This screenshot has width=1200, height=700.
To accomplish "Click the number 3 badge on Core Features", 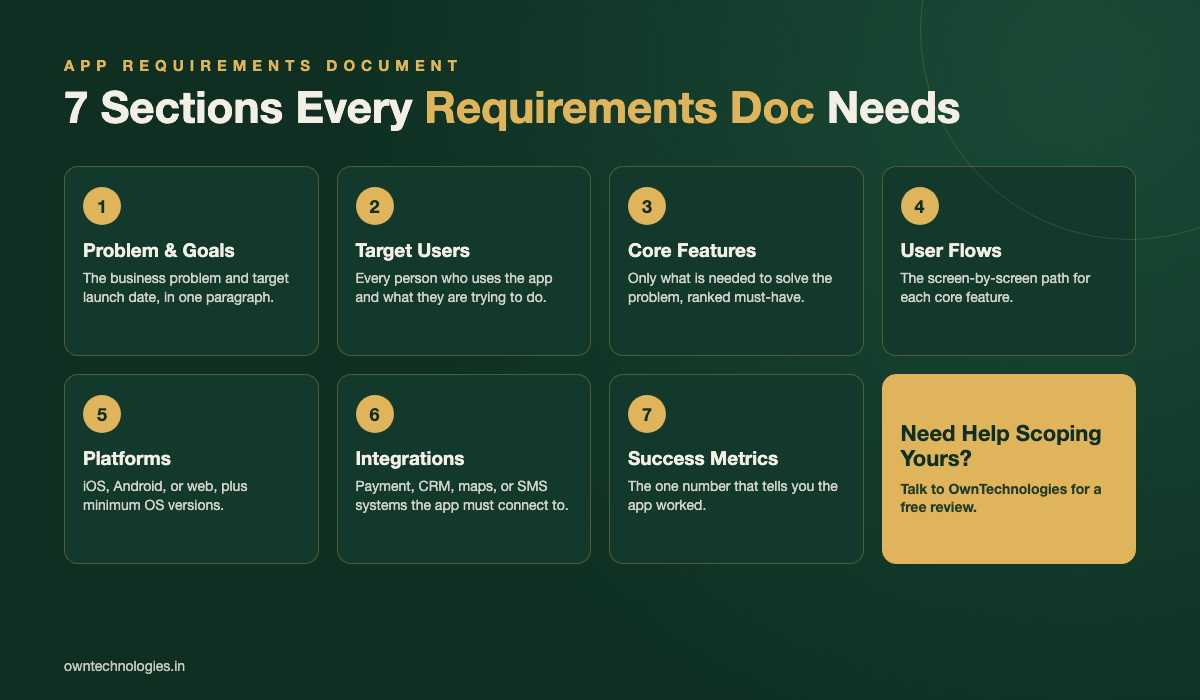I will click(x=647, y=206).
